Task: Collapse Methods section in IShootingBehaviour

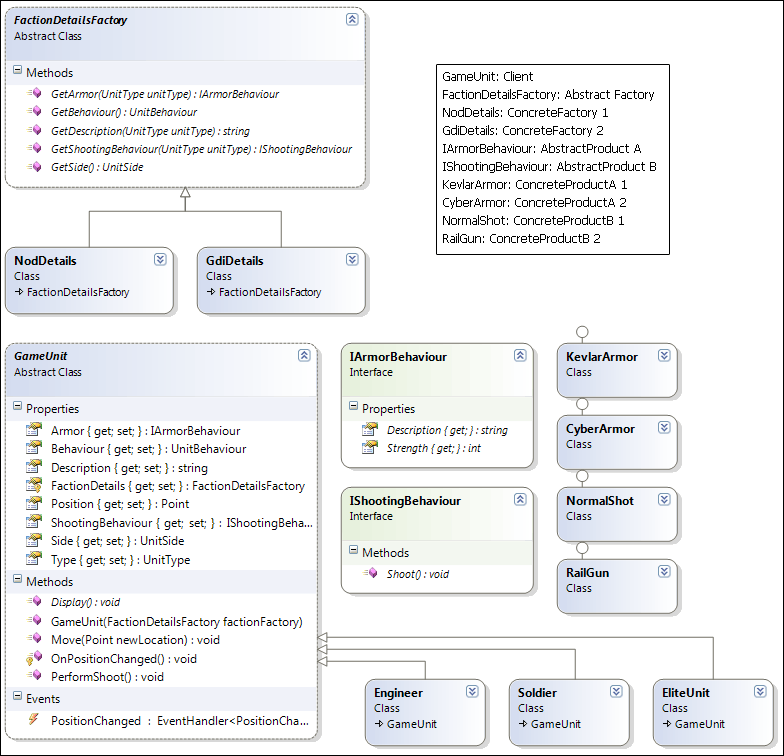Action: (354, 550)
